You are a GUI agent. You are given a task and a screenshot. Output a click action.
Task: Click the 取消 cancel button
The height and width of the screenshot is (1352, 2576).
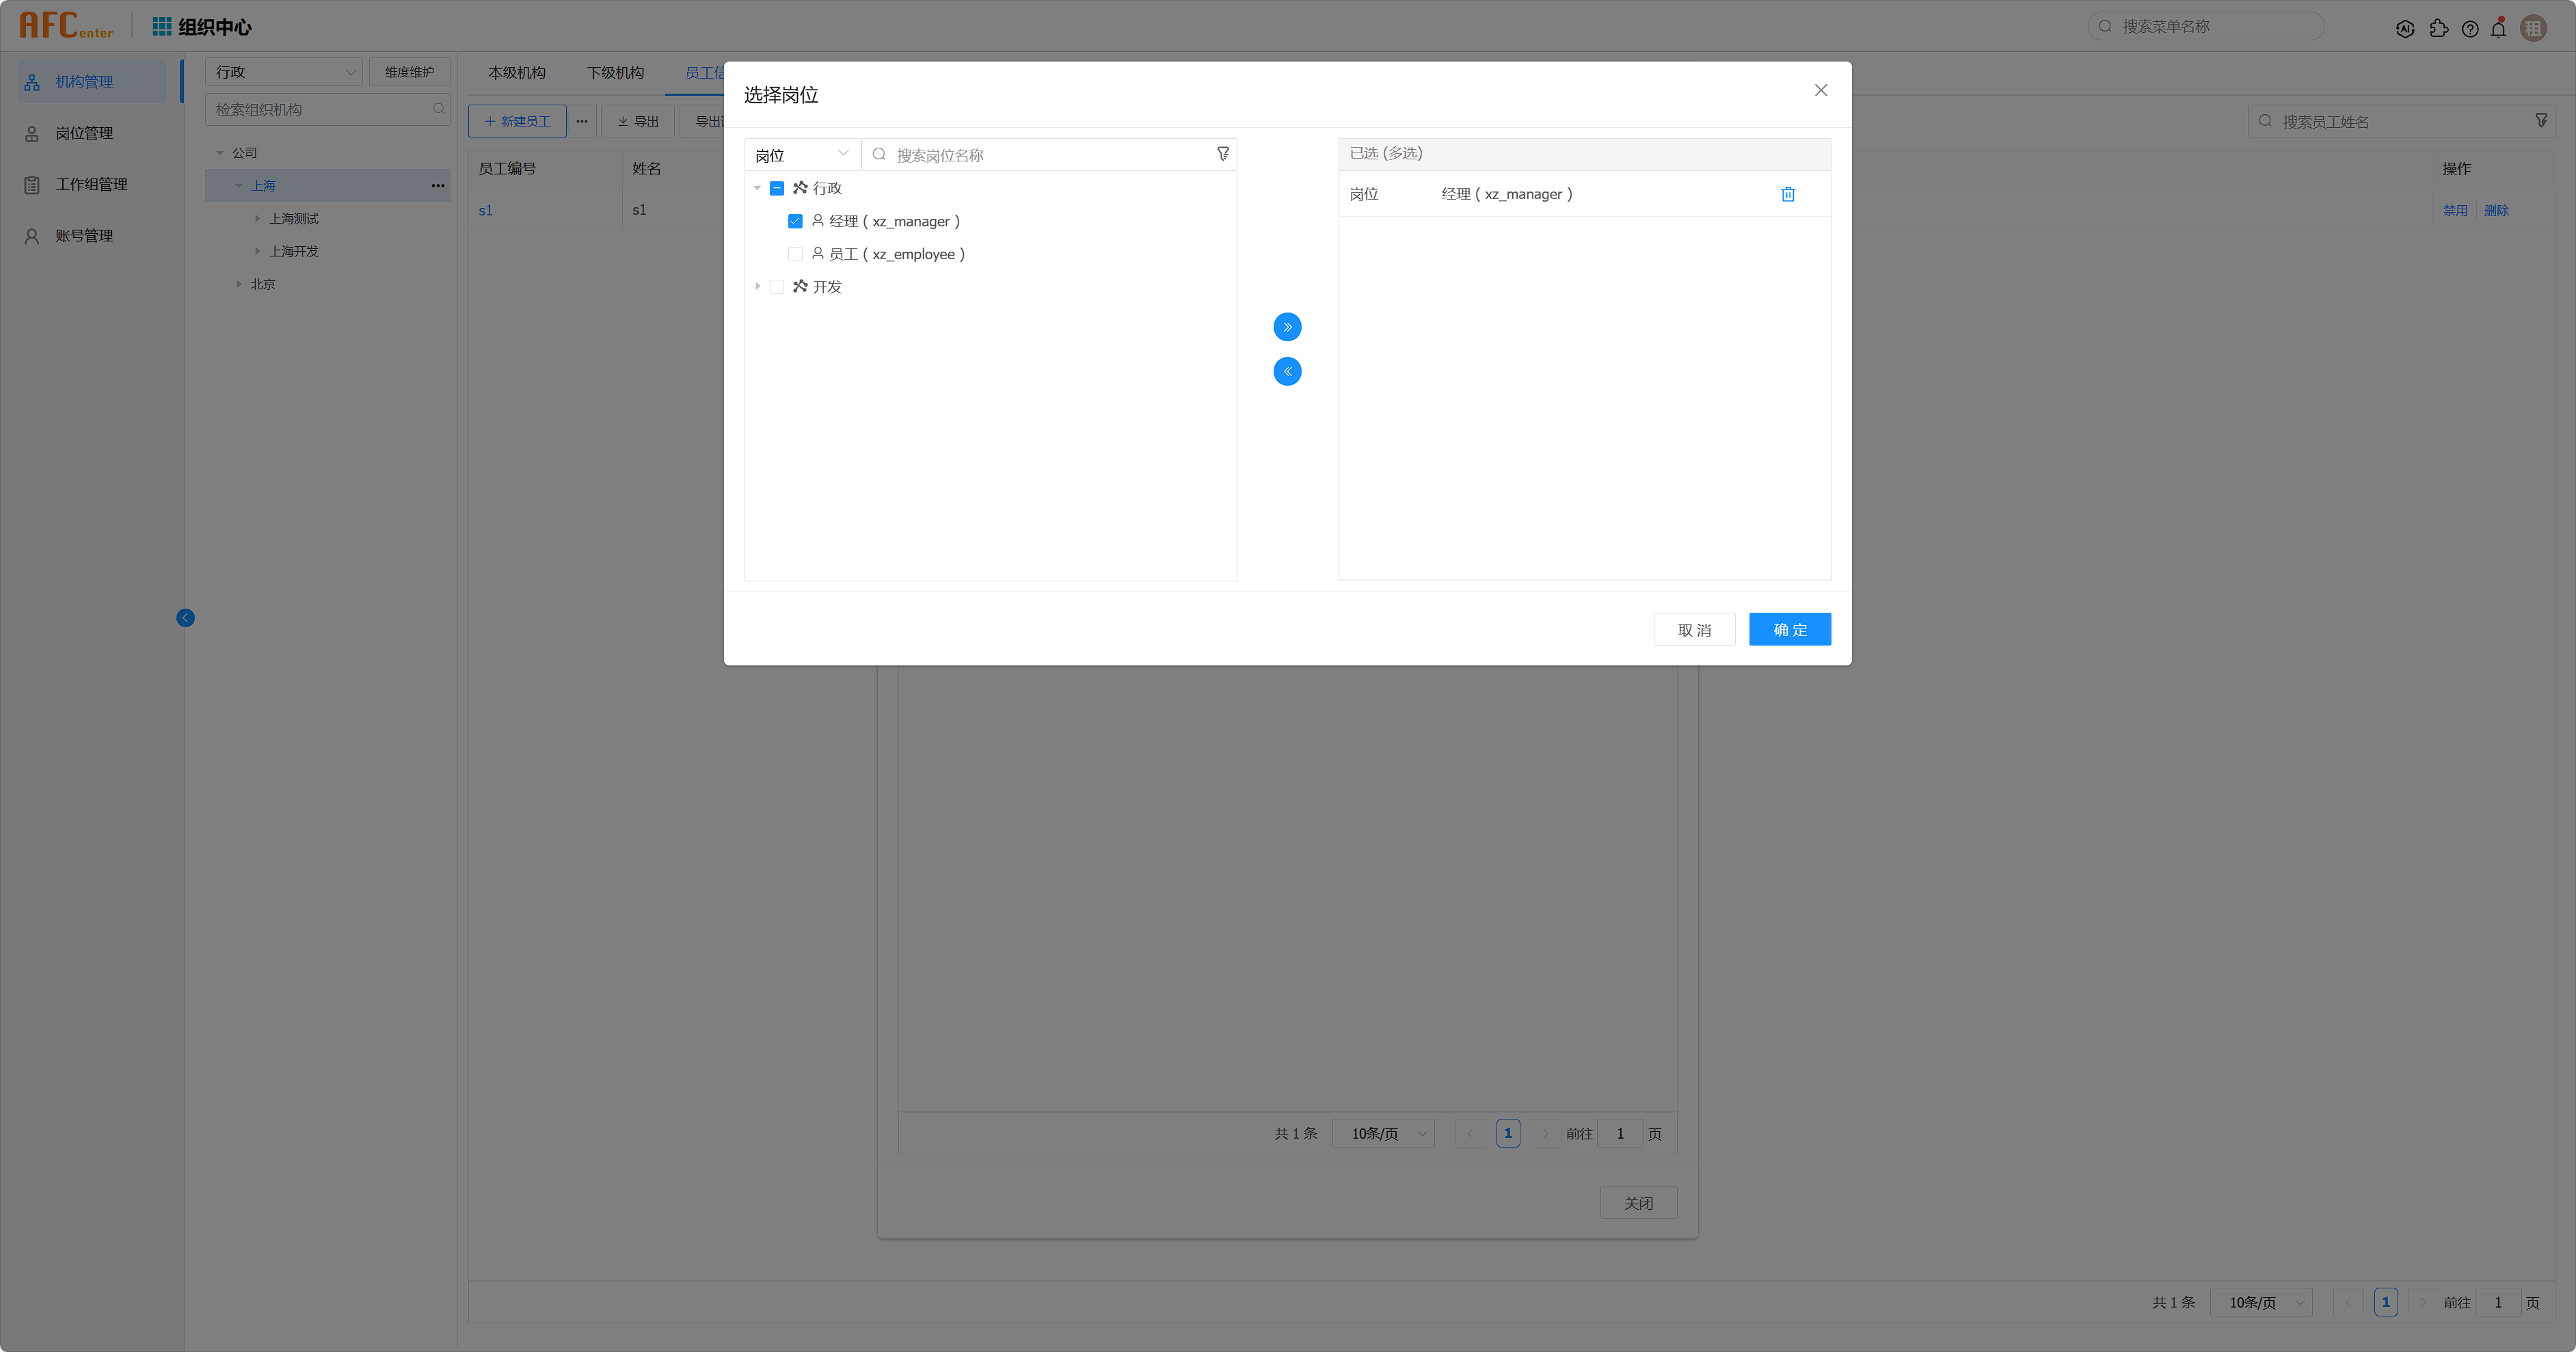pyautogui.click(x=1694, y=630)
